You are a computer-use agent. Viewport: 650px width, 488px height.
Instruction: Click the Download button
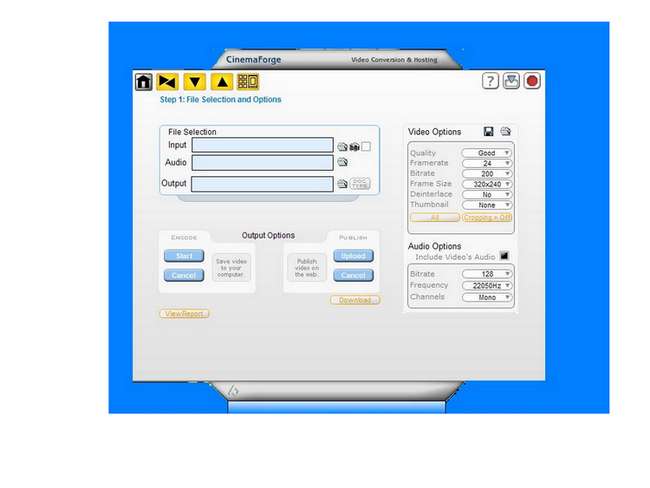(355, 300)
